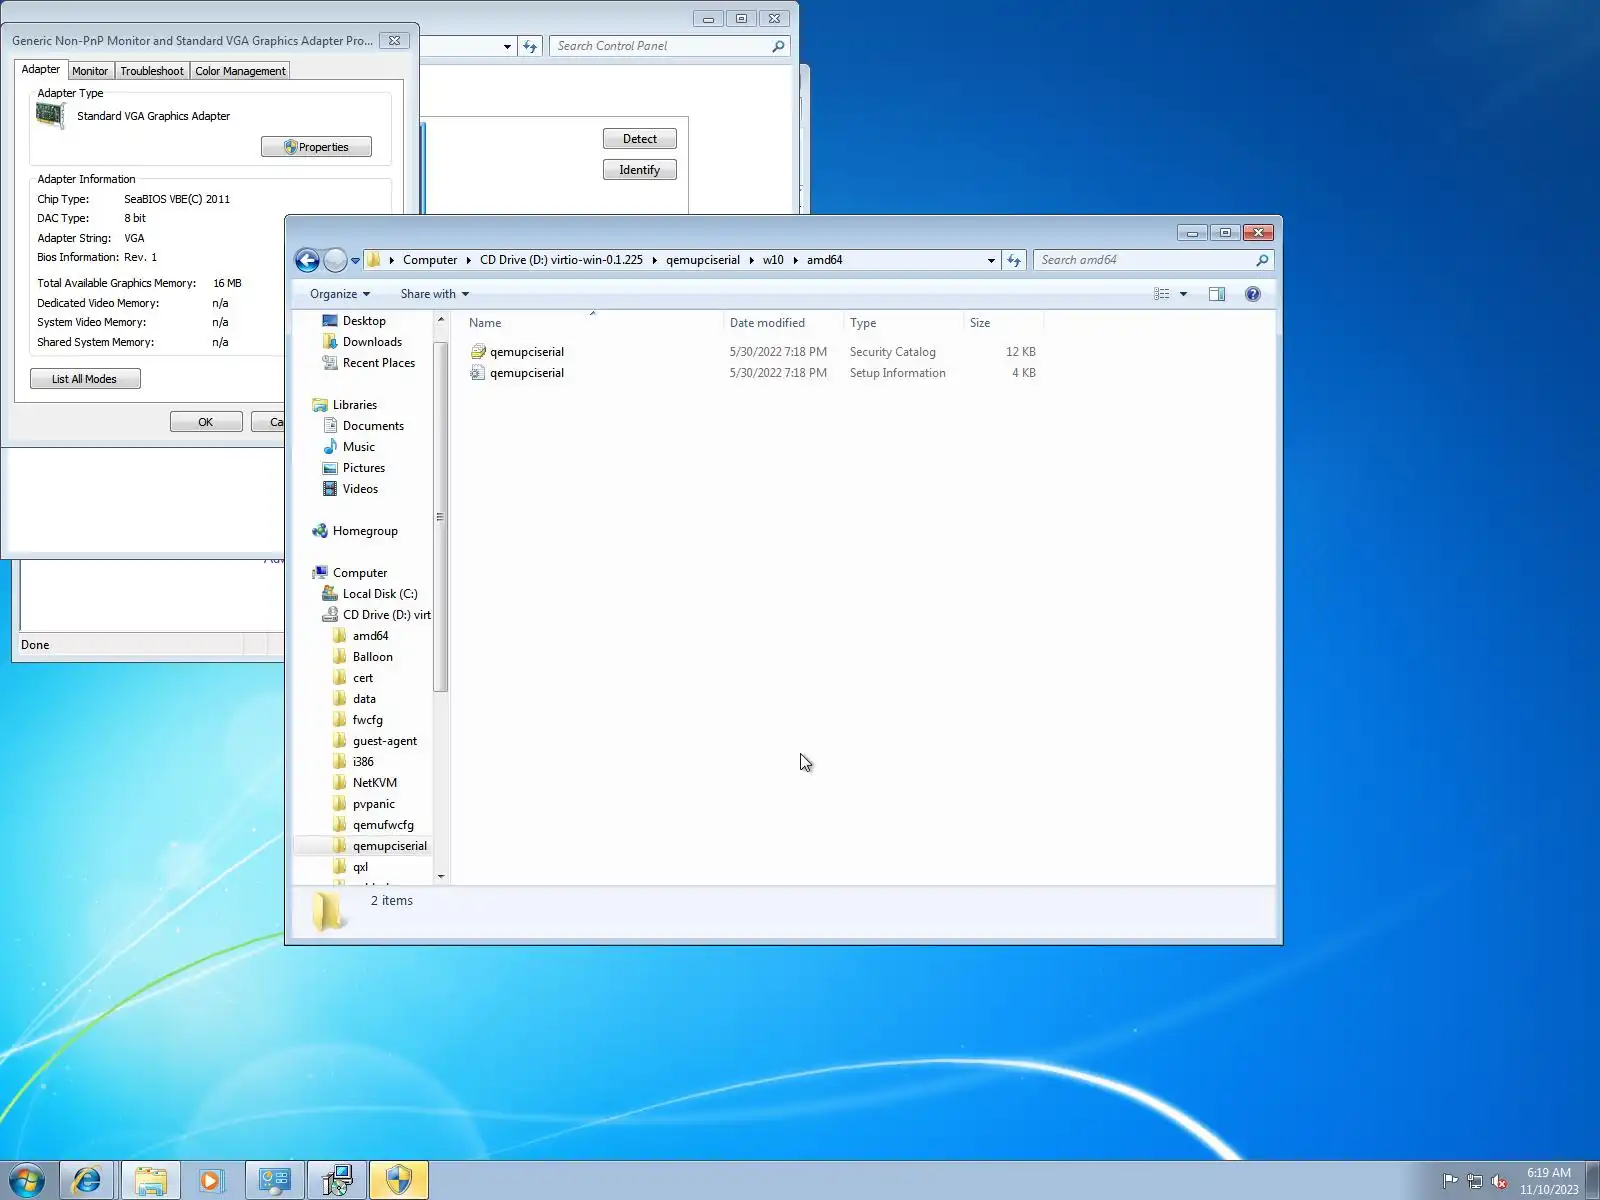
Task: Select Desktop in the navigation pane
Action: click(x=354, y=321)
